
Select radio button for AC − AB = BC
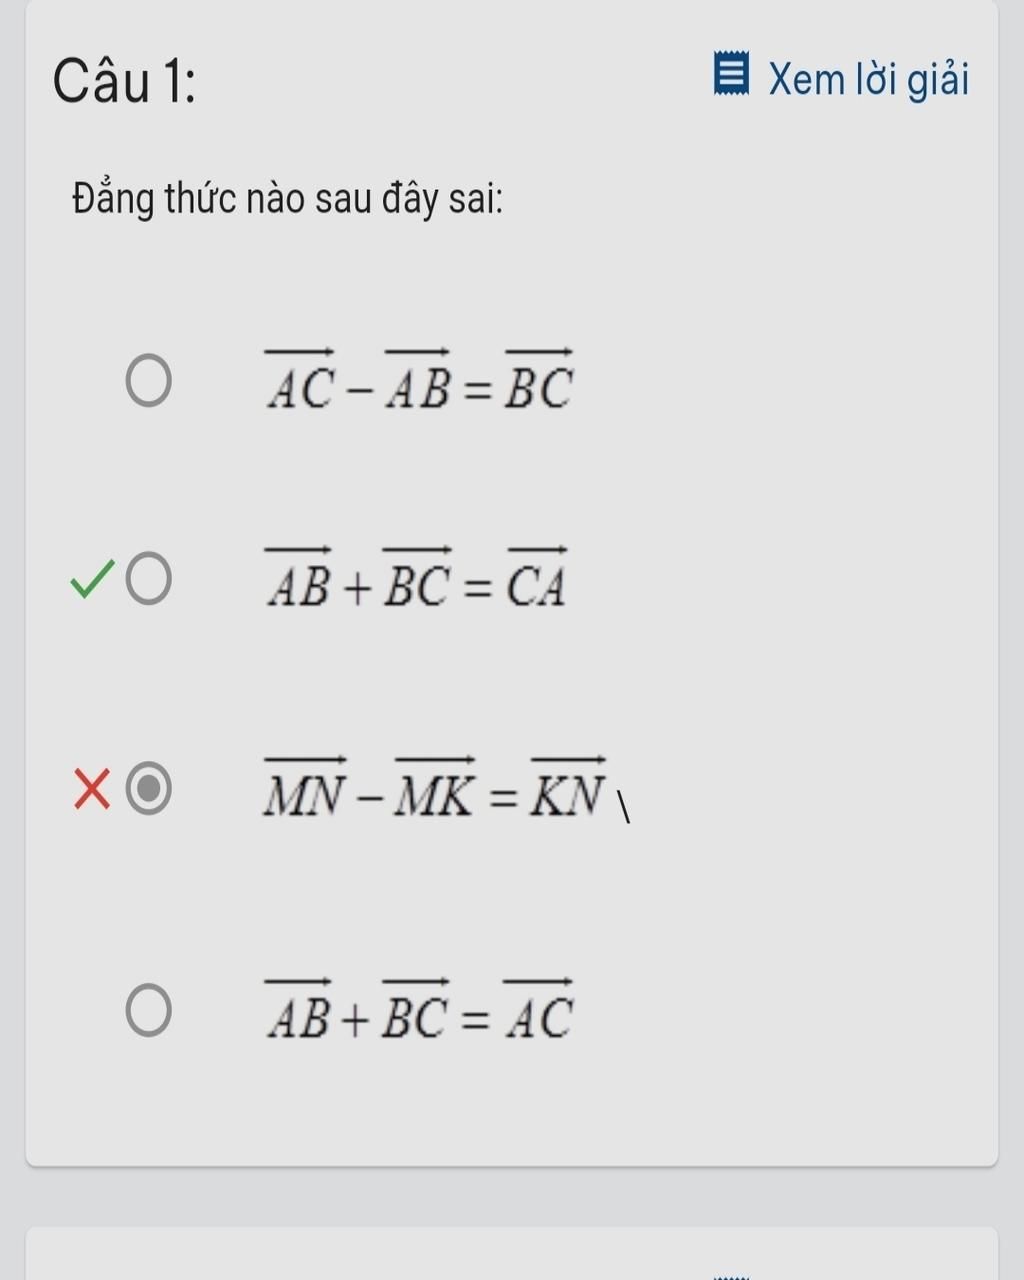(x=148, y=381)
